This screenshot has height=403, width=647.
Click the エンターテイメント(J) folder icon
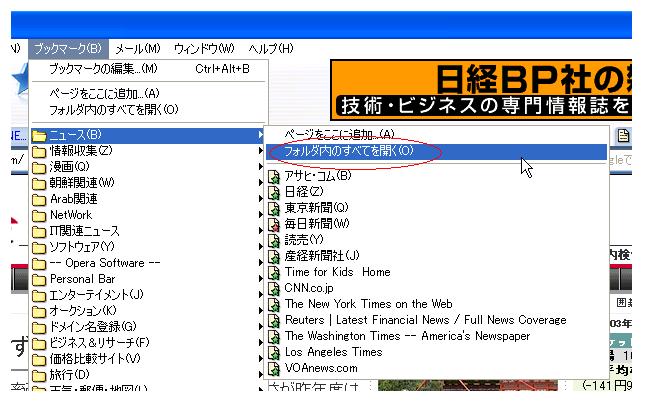point(39,296)
